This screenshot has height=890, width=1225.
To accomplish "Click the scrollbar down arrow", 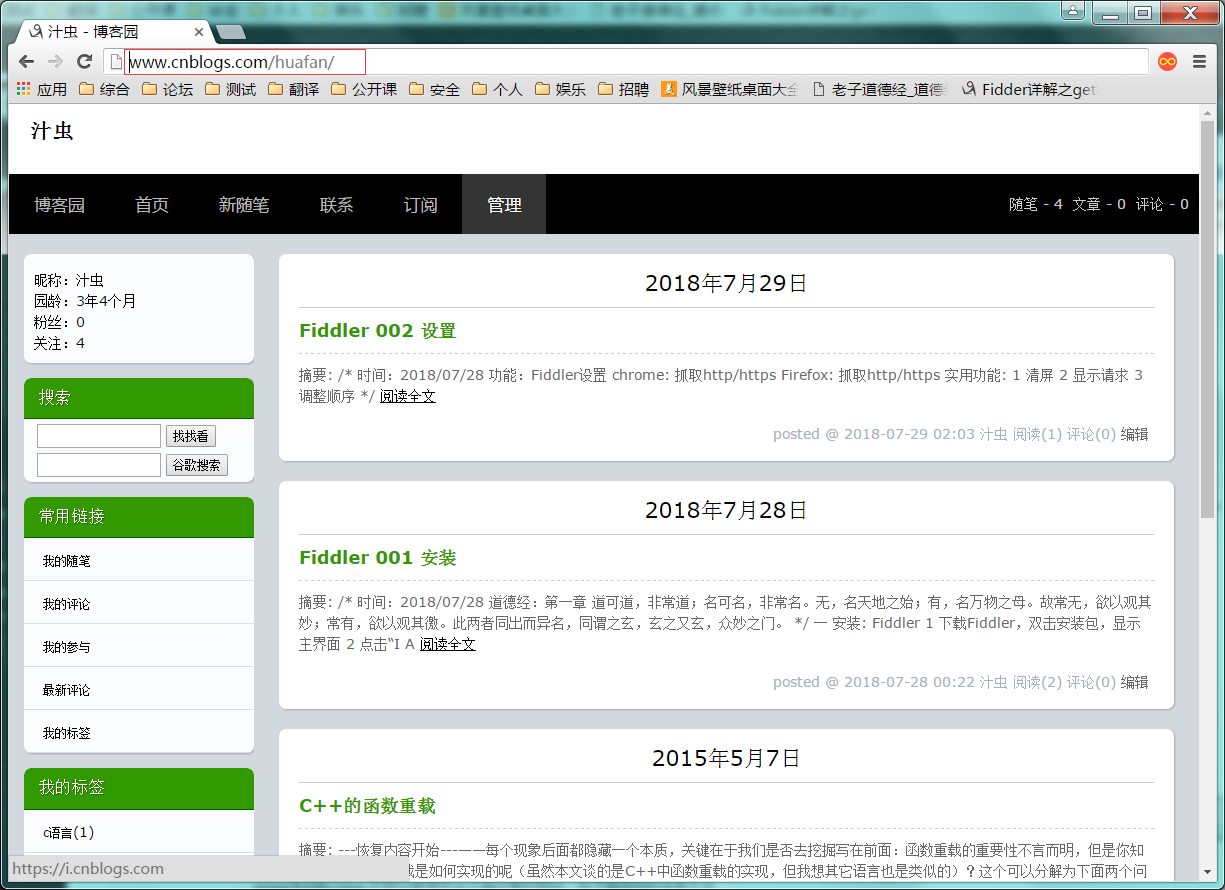I will tap(1208, 873).
